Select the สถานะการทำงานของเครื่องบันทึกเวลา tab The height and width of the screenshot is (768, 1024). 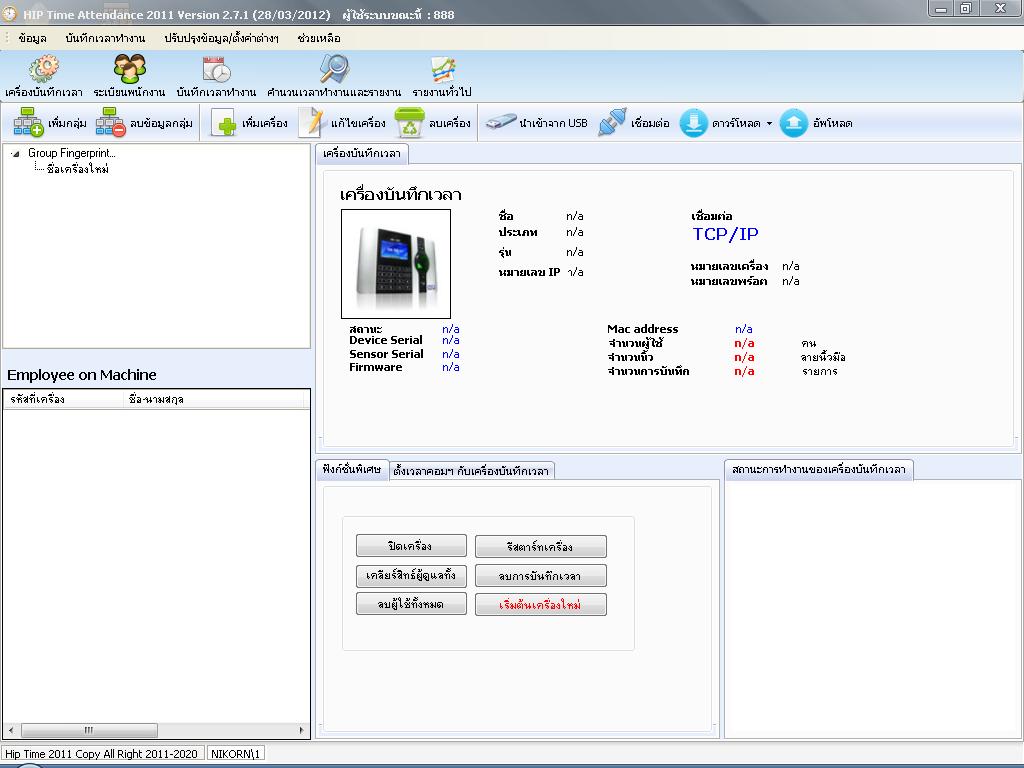[818, 470]
